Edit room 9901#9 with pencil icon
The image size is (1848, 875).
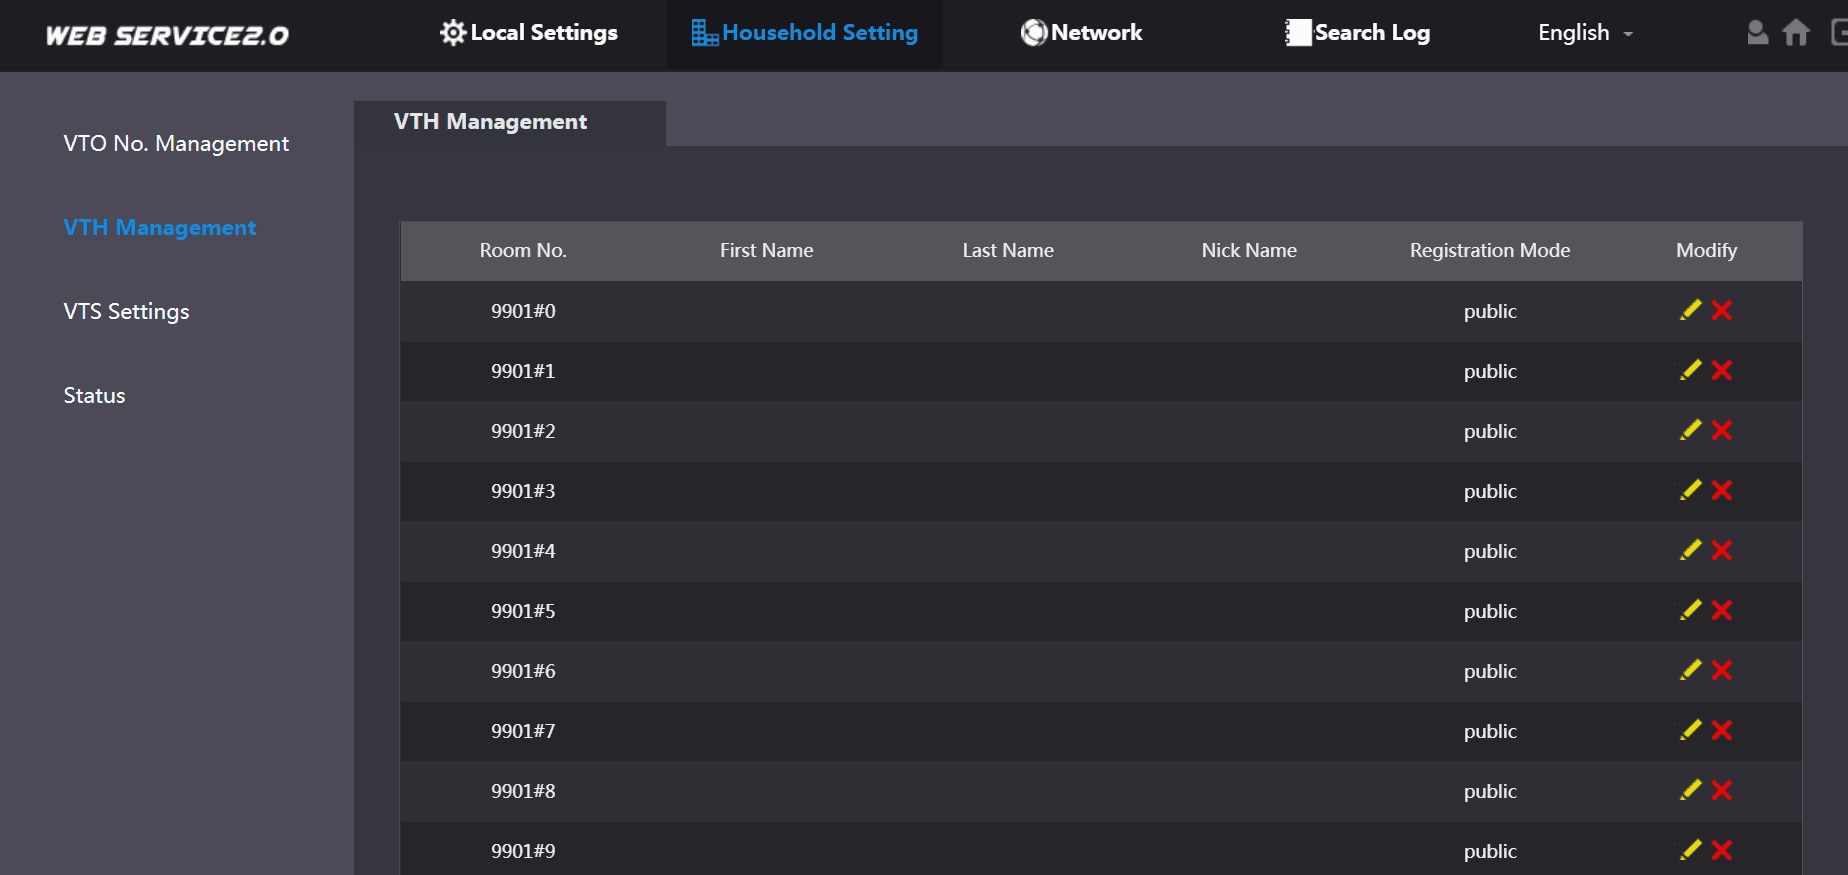(1690, 850)
